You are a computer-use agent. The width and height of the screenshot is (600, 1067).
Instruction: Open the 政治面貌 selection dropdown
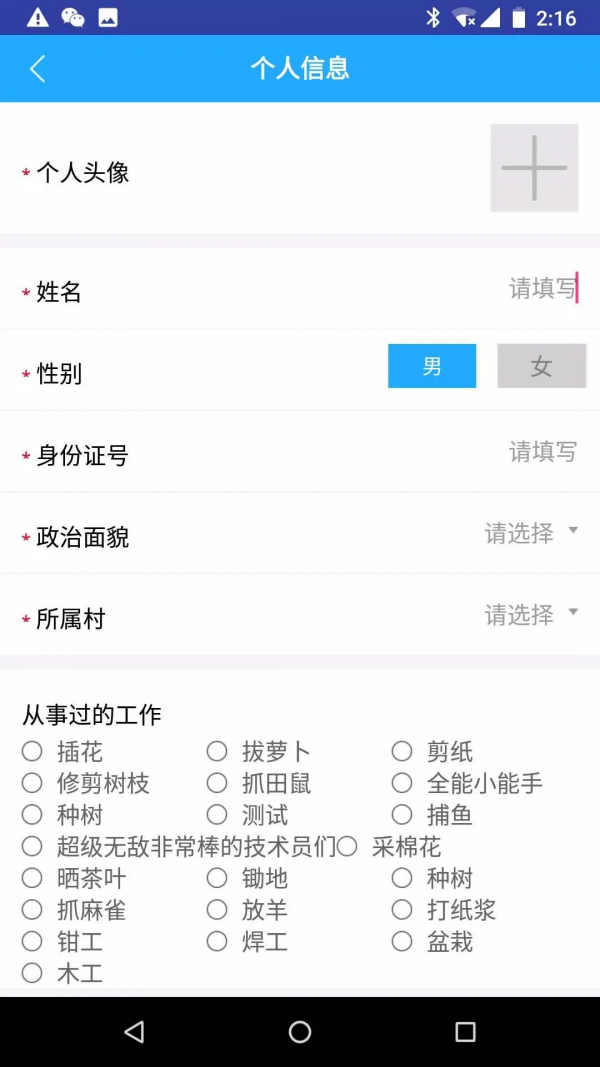pos(528,535)
